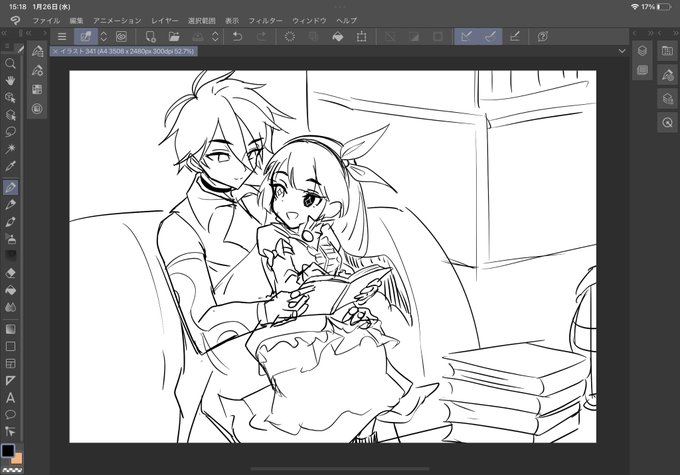Open the ファイル menu
This screenshot has width=680, height=475.
[46, 20]
